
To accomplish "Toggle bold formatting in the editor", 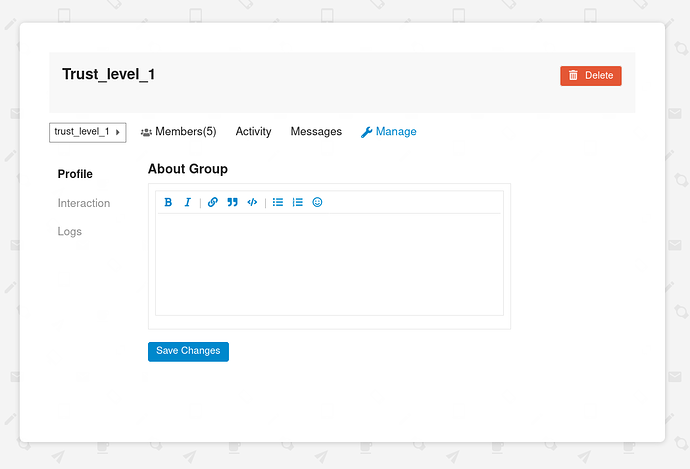I will click(x=168, y=202).
